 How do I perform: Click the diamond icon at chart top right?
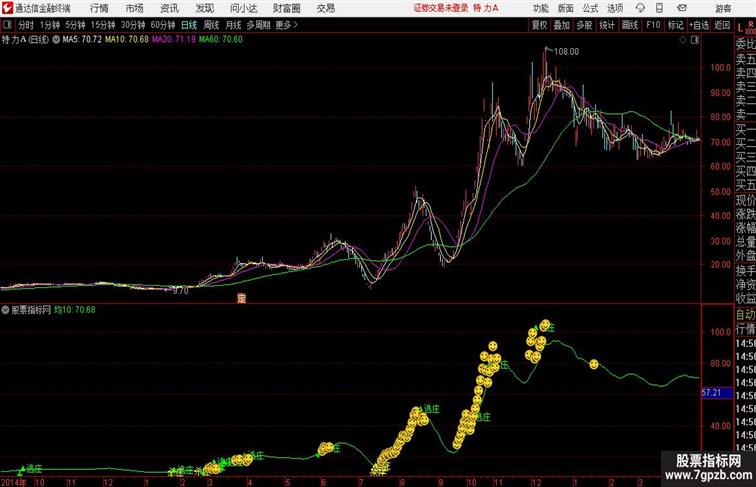[683, 40]
